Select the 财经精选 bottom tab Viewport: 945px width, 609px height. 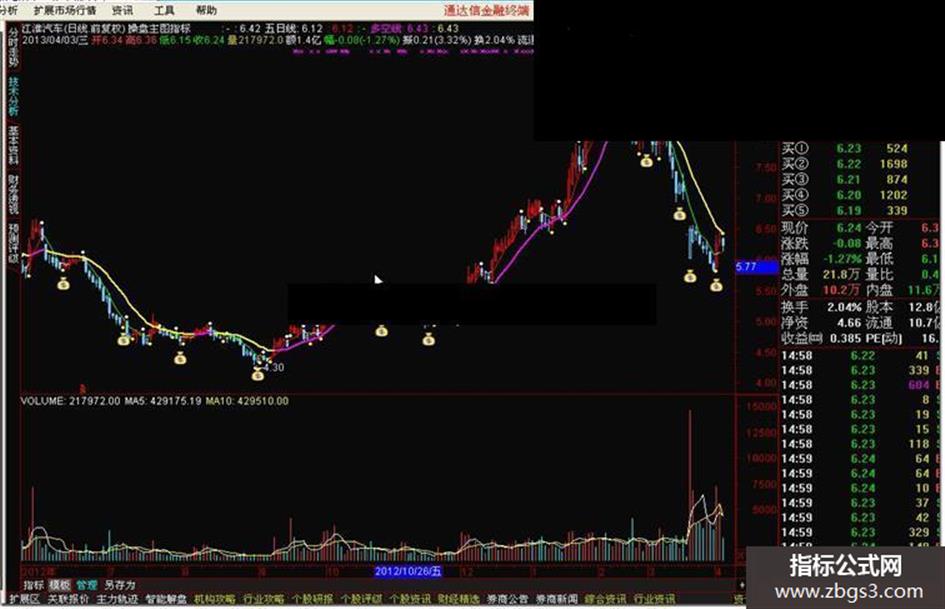click(x=459, y=599)
